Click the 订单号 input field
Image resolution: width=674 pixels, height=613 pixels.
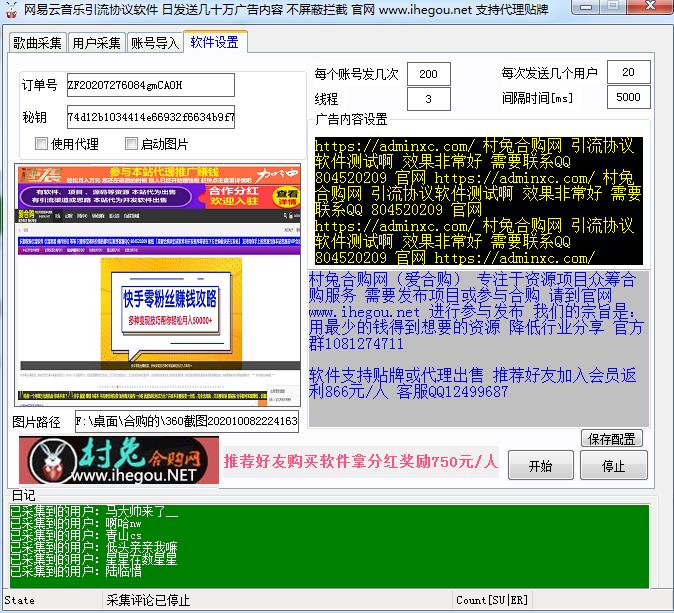point(151,85)
